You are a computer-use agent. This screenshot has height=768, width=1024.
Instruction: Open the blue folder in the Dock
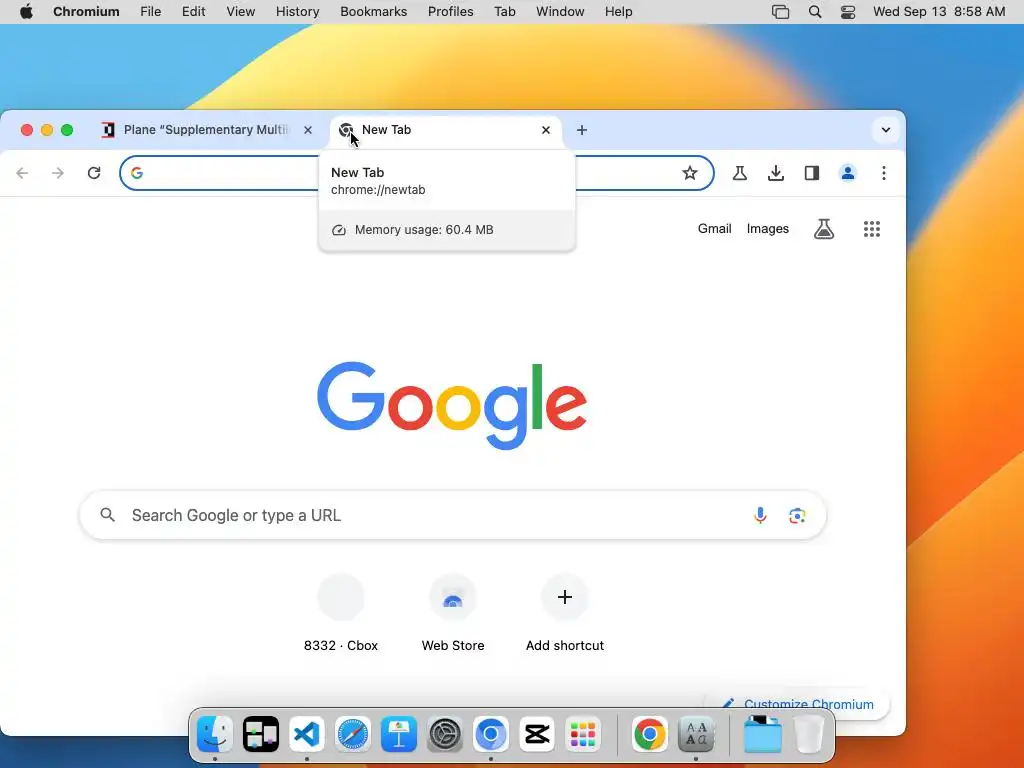(x=762, y=734)
